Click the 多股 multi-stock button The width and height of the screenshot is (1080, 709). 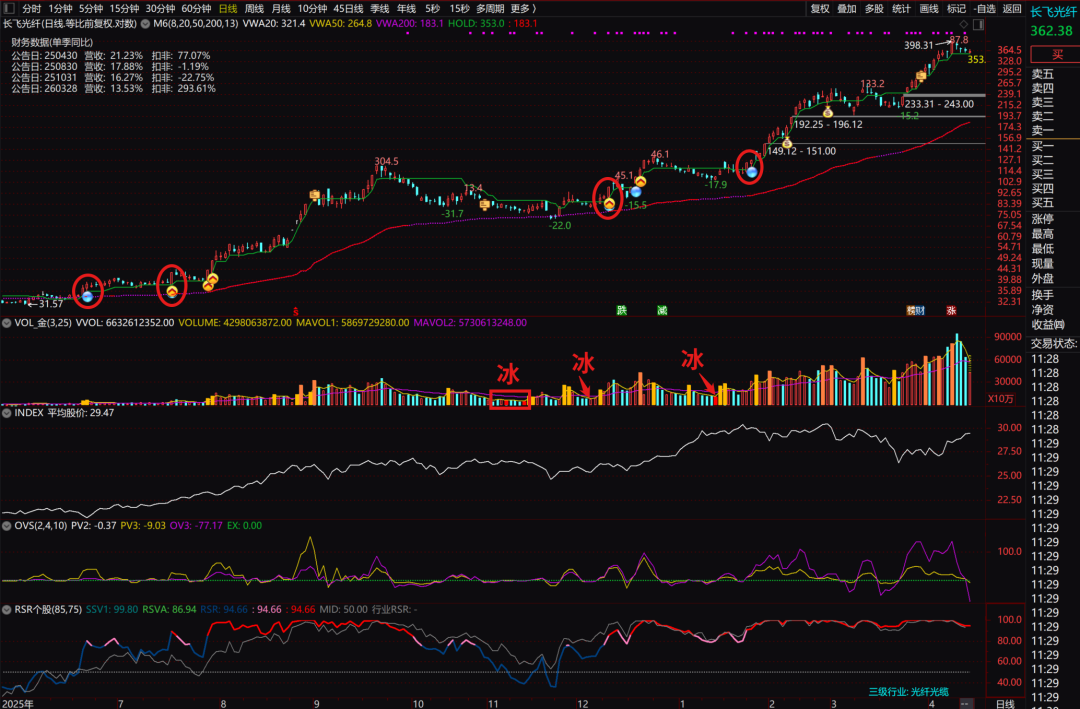pyautogui.click(x=874, y=8)
